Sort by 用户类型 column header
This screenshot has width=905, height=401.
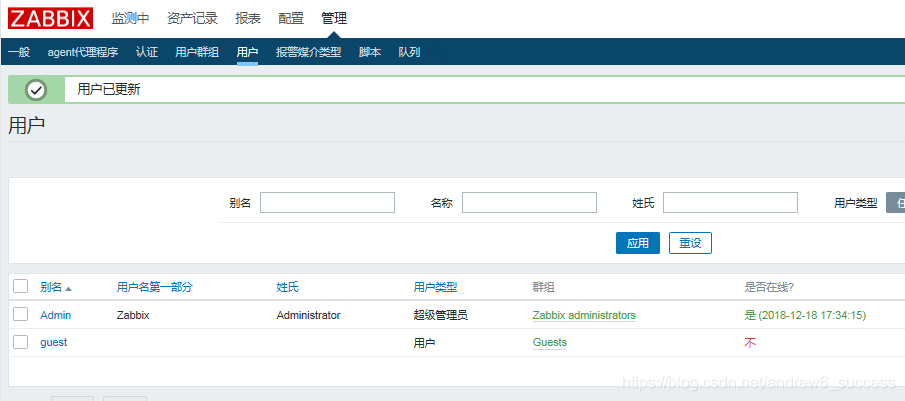click(435, 287)
